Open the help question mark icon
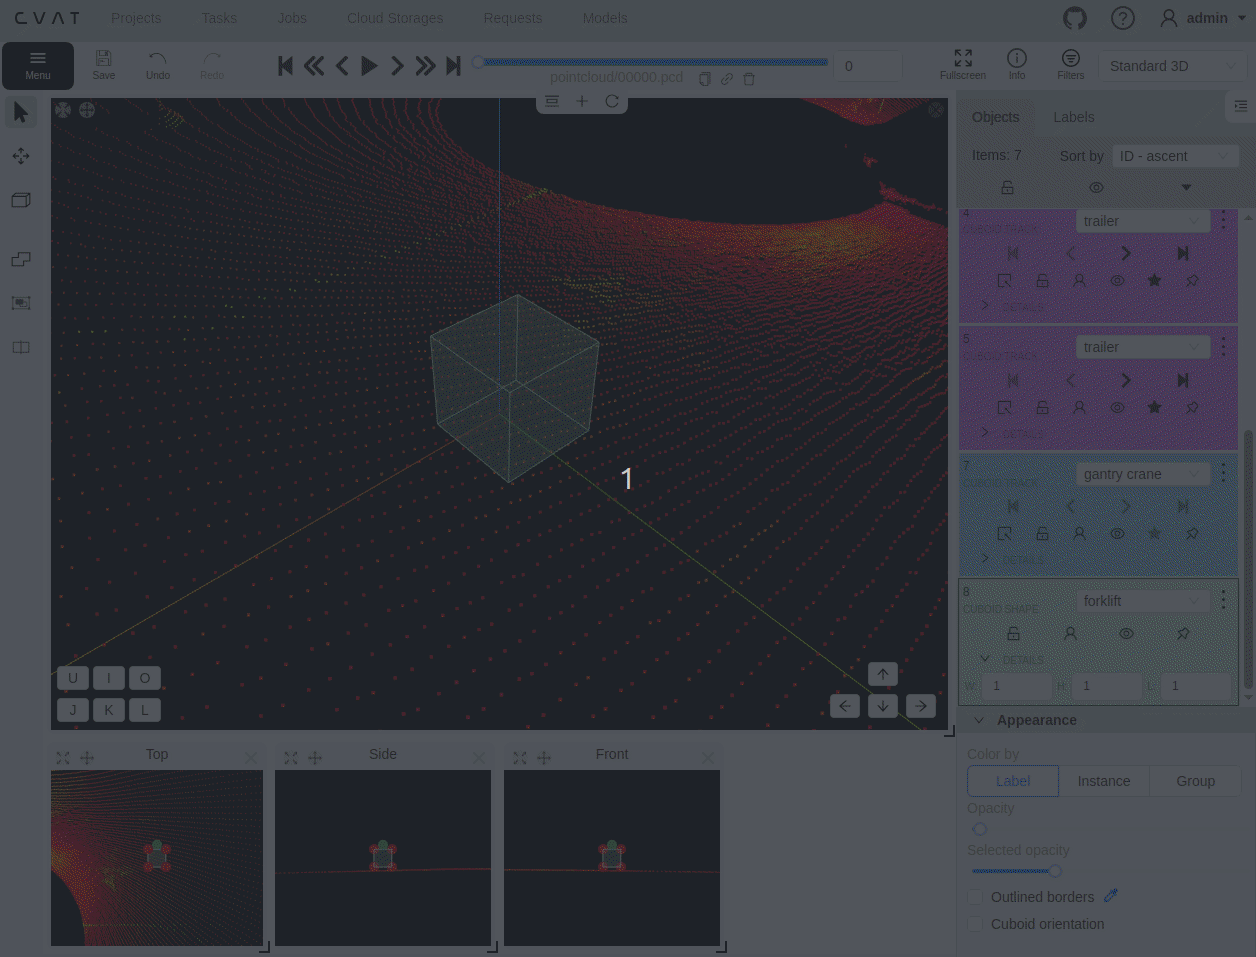Screen dimensions: 1256x957 1123,18
